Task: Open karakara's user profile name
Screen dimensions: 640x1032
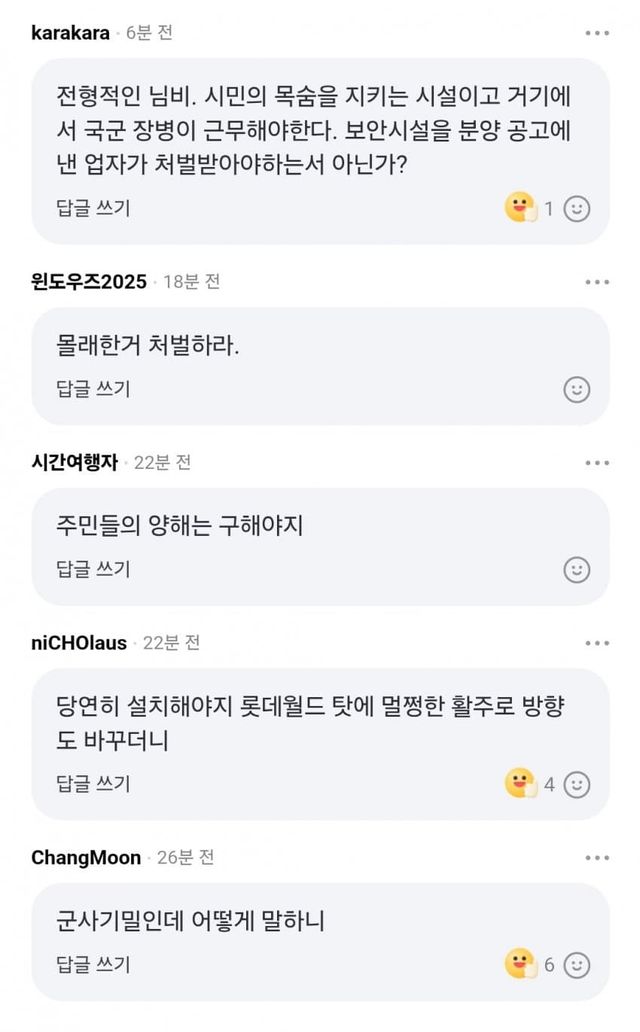Action: [x=70, y=33]
